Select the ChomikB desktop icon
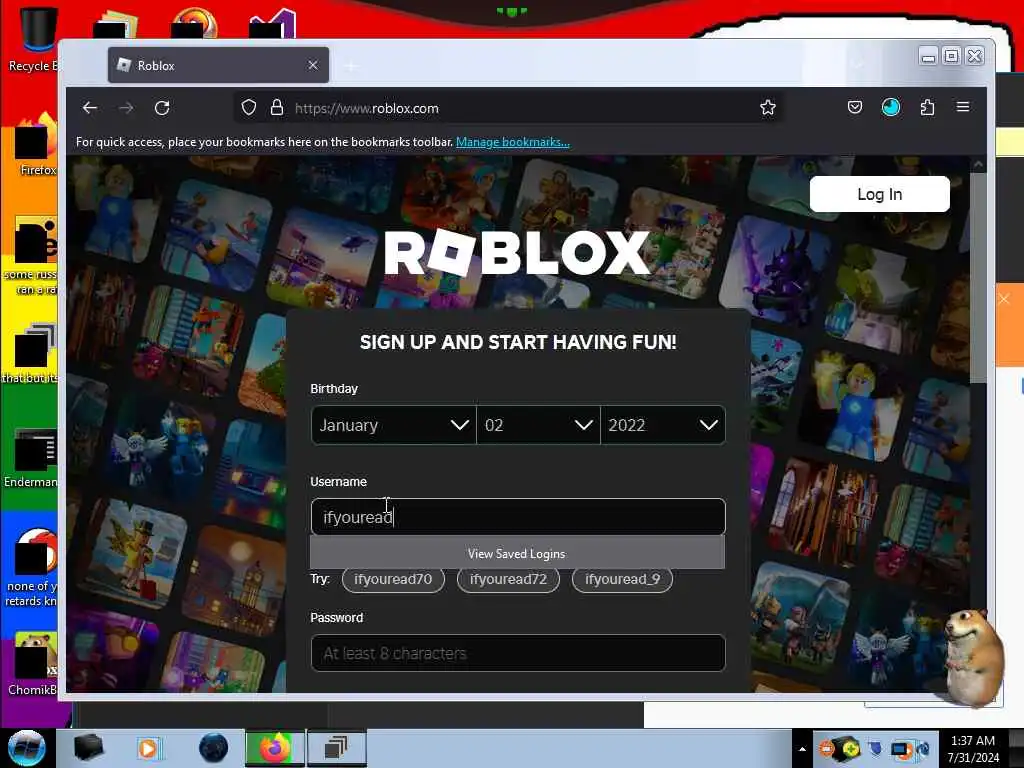1024x768 pixels. [33, 663]
